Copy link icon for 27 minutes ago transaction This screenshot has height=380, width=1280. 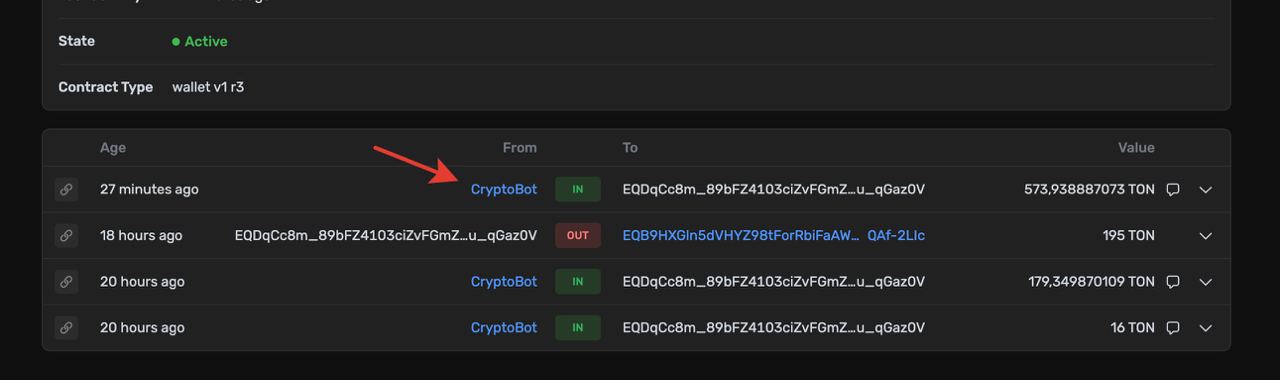pyautogui.click(x=66, y=189)
